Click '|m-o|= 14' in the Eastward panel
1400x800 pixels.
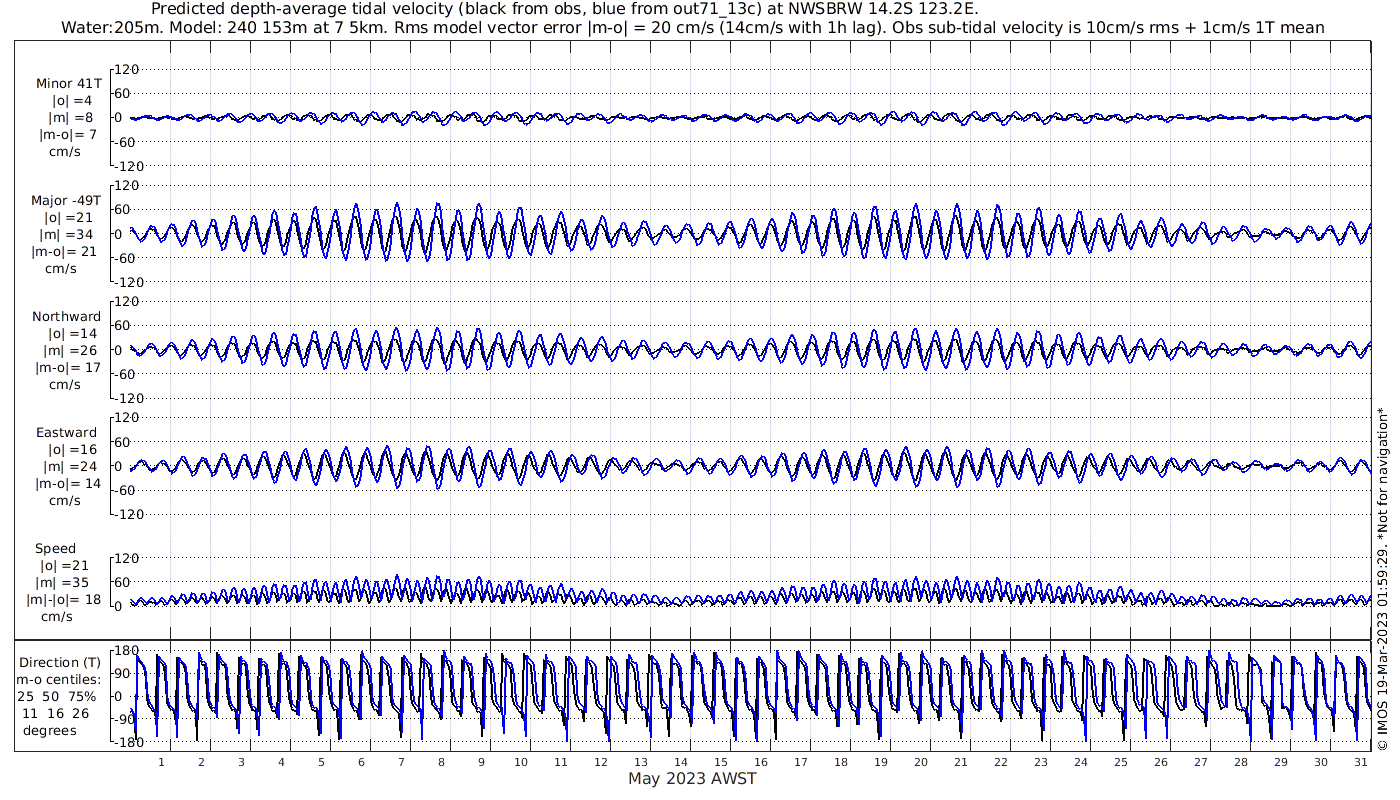tap(66, 484)
